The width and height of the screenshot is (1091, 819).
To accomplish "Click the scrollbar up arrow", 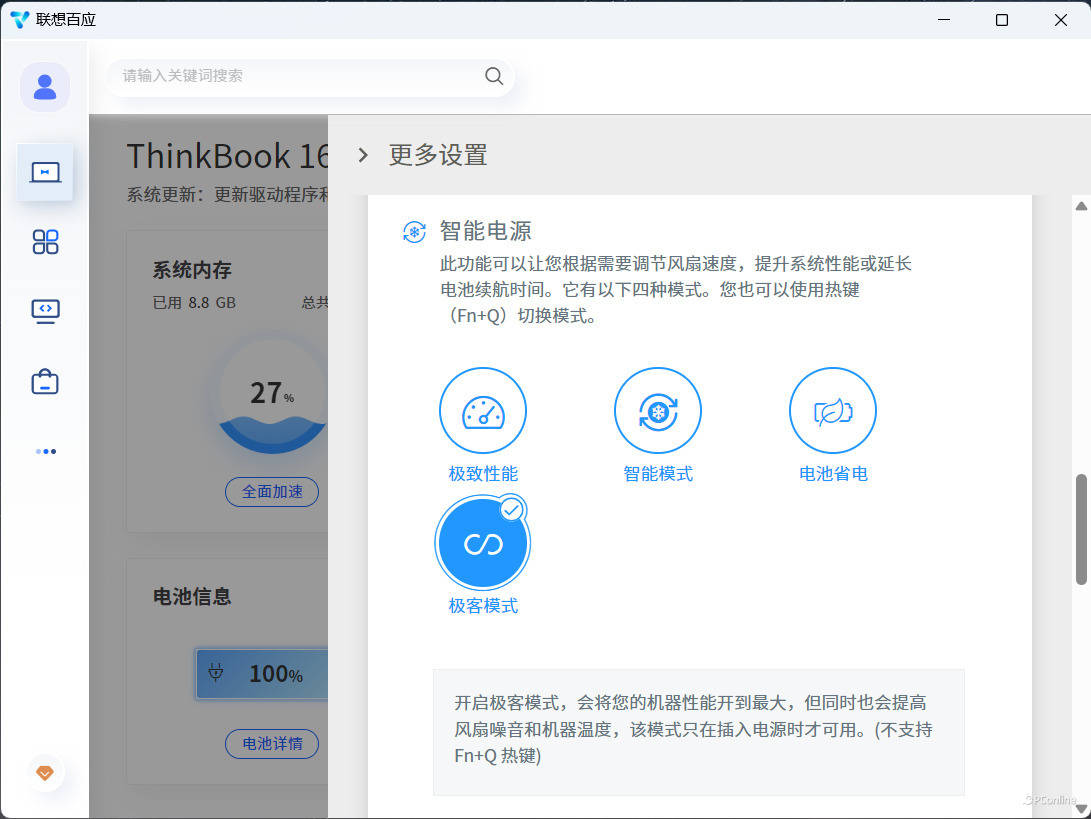I will 1080,205.
